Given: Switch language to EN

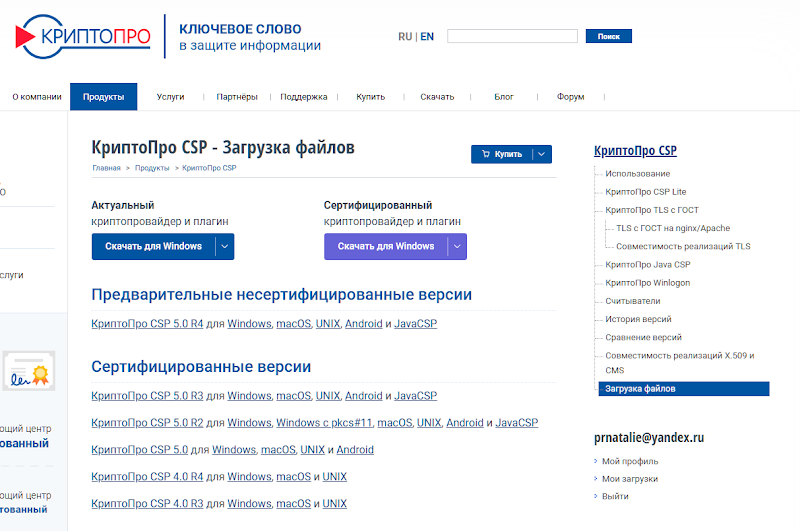Looking at the screenshot, I should pos(427,36).
